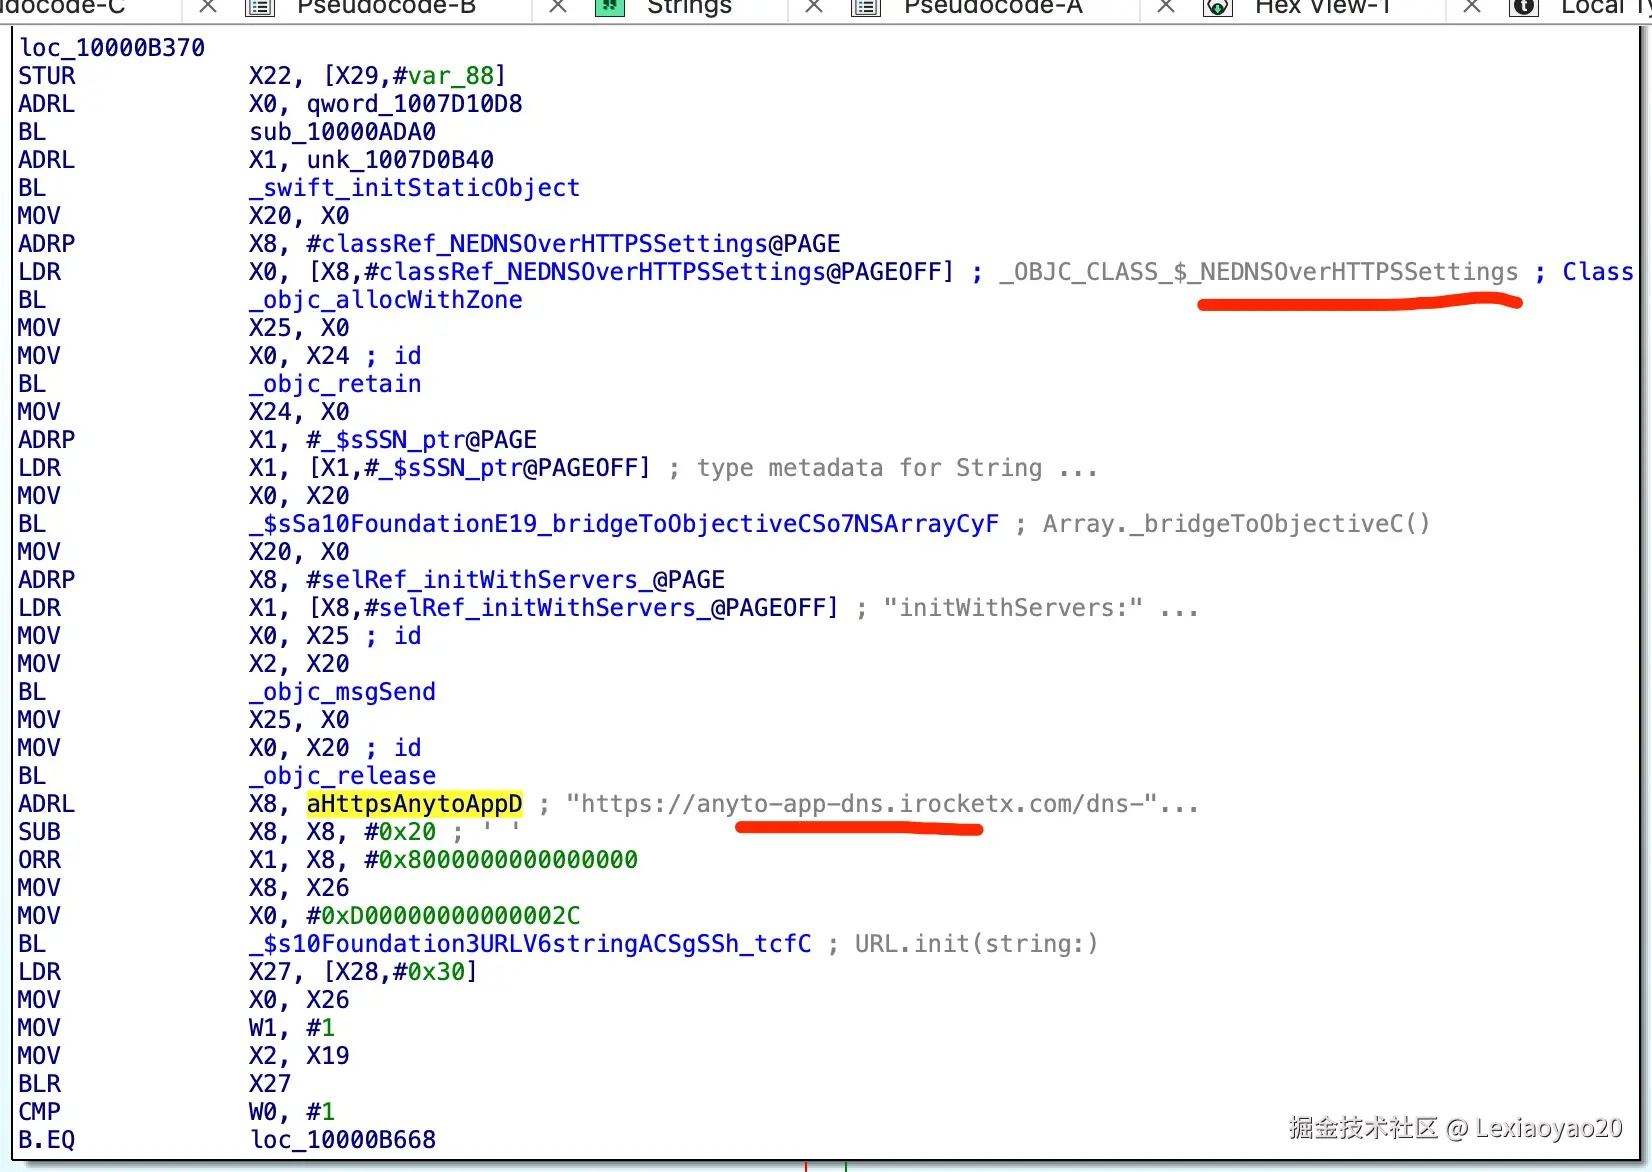The width and height of the screenshot is (1652, 1172).
Task: Select the _objc_msgSend call
Action: click(342, 692)
